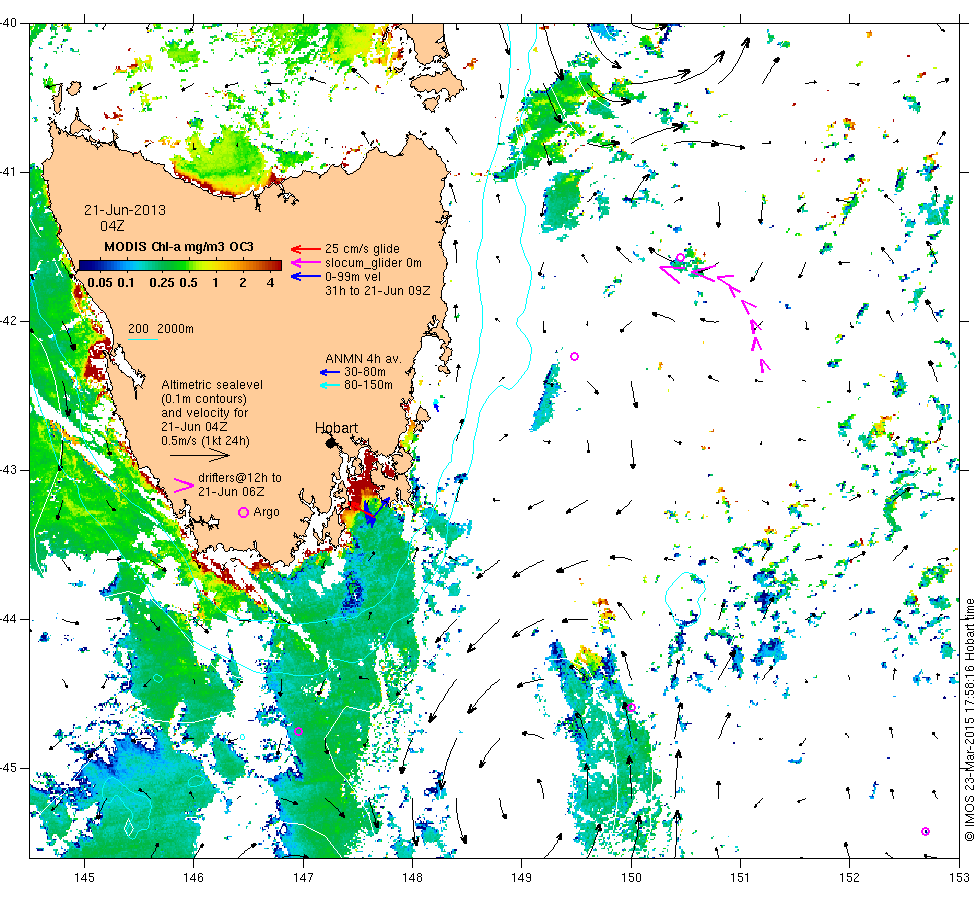The height and width of the screenshot is (900, 980).
Task: Click the black velocity scale arrow in legend
Action: point(200,456)
